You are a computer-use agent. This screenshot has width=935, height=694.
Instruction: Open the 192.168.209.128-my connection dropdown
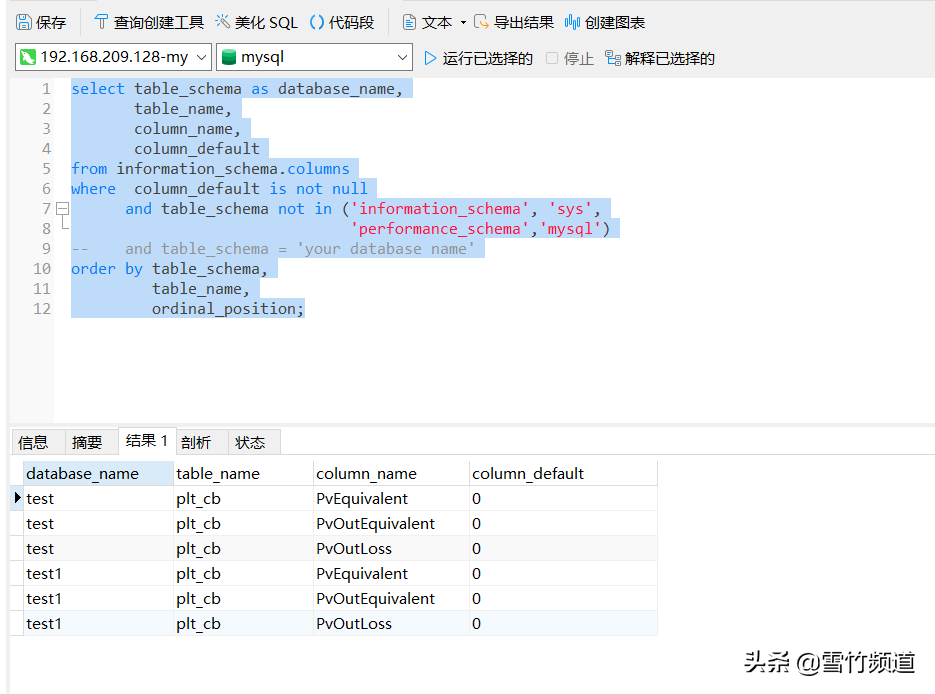(200, 57)
